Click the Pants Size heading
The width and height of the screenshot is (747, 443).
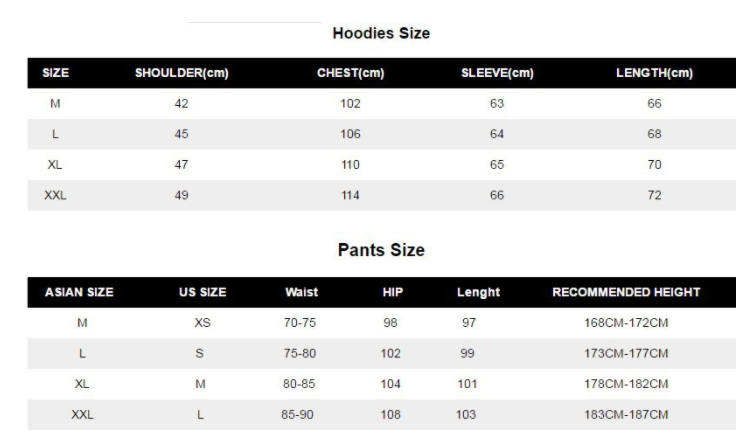[x=380, y=250]
